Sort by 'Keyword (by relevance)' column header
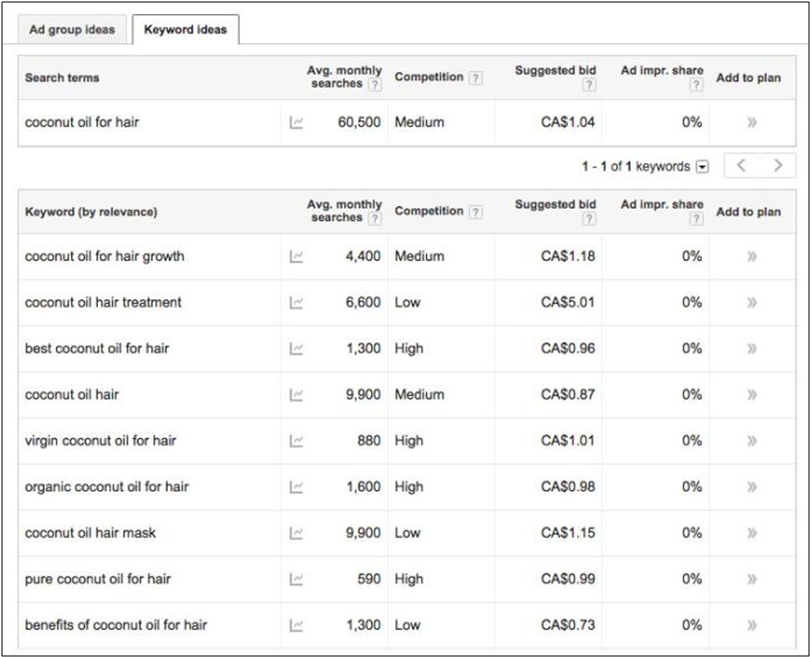This screenshot has width=810, height=657. click(x=91, y=212)
